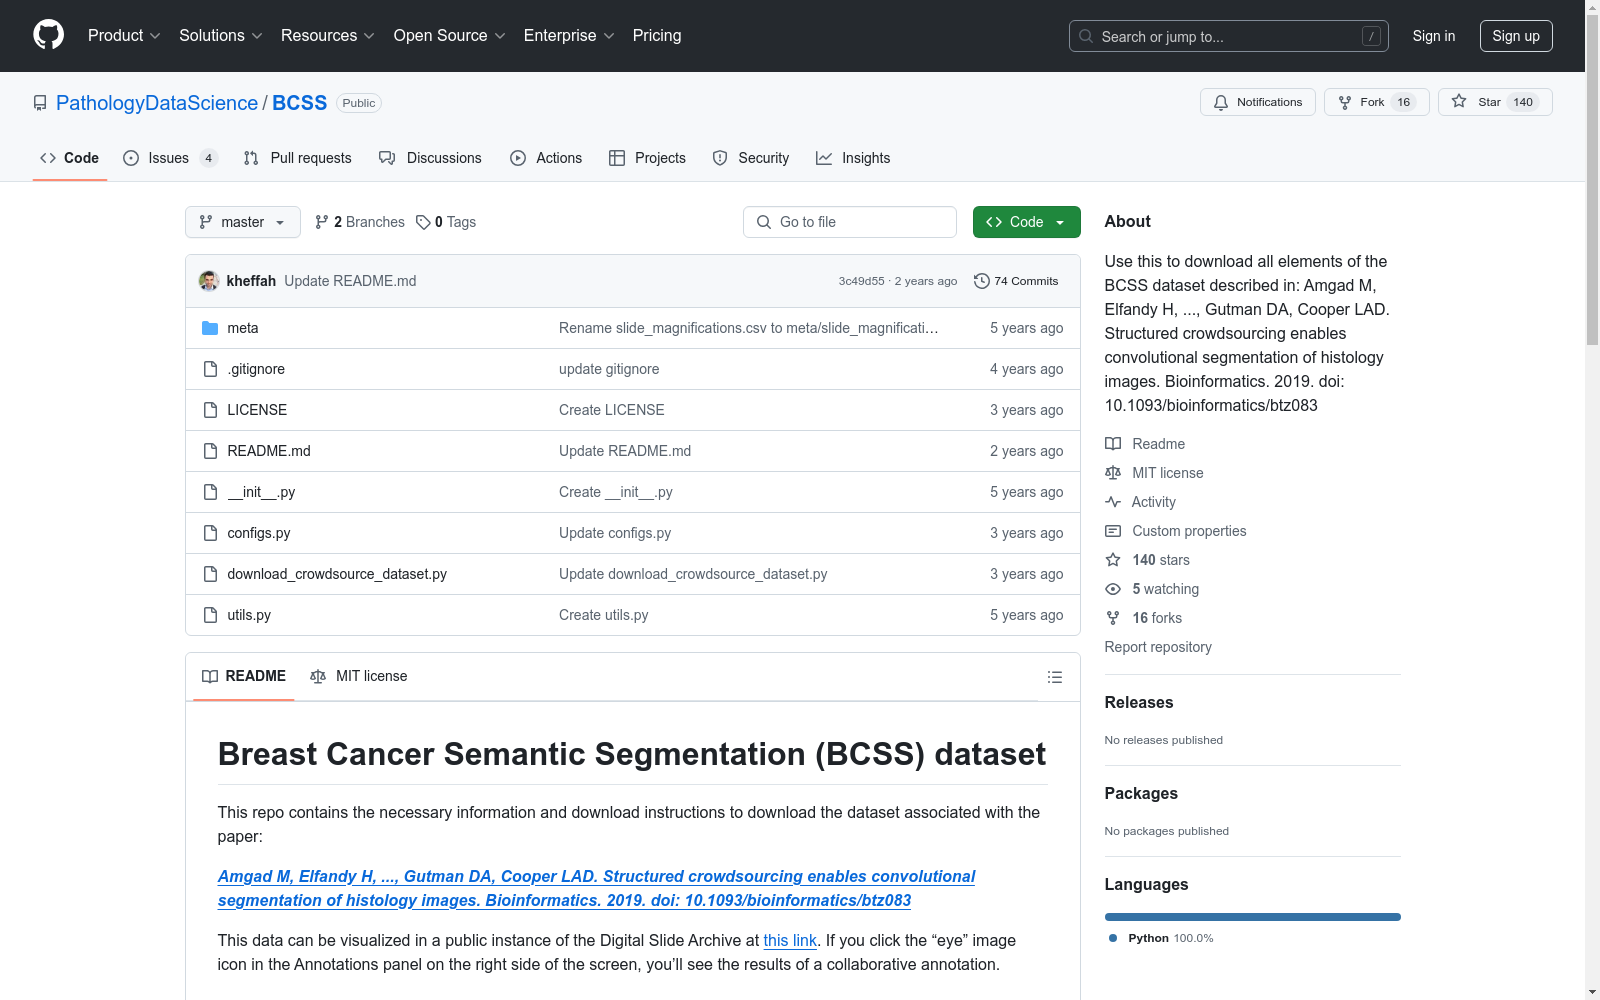Screen dimensions: 1600x1000
Task: Click the repository book icon beside PathologyDataScience
Action: 40,103
